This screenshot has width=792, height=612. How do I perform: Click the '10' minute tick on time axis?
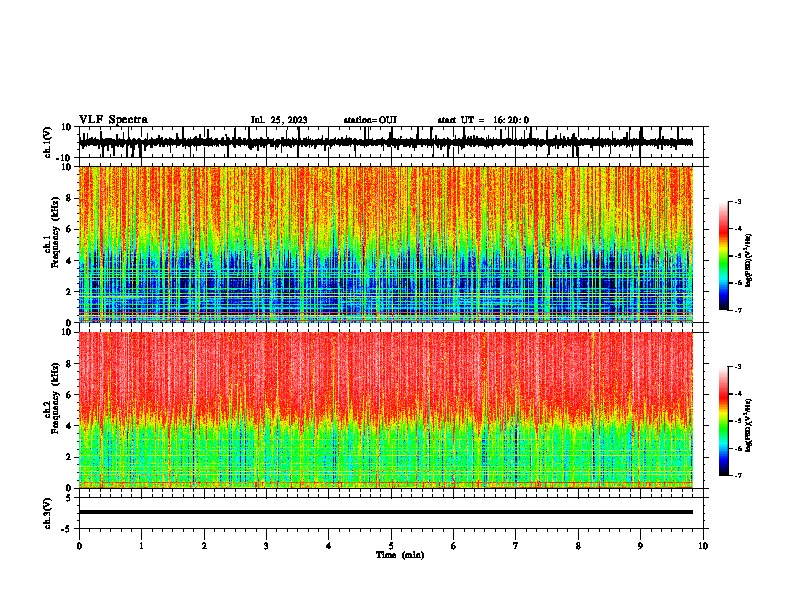point(703,546)
